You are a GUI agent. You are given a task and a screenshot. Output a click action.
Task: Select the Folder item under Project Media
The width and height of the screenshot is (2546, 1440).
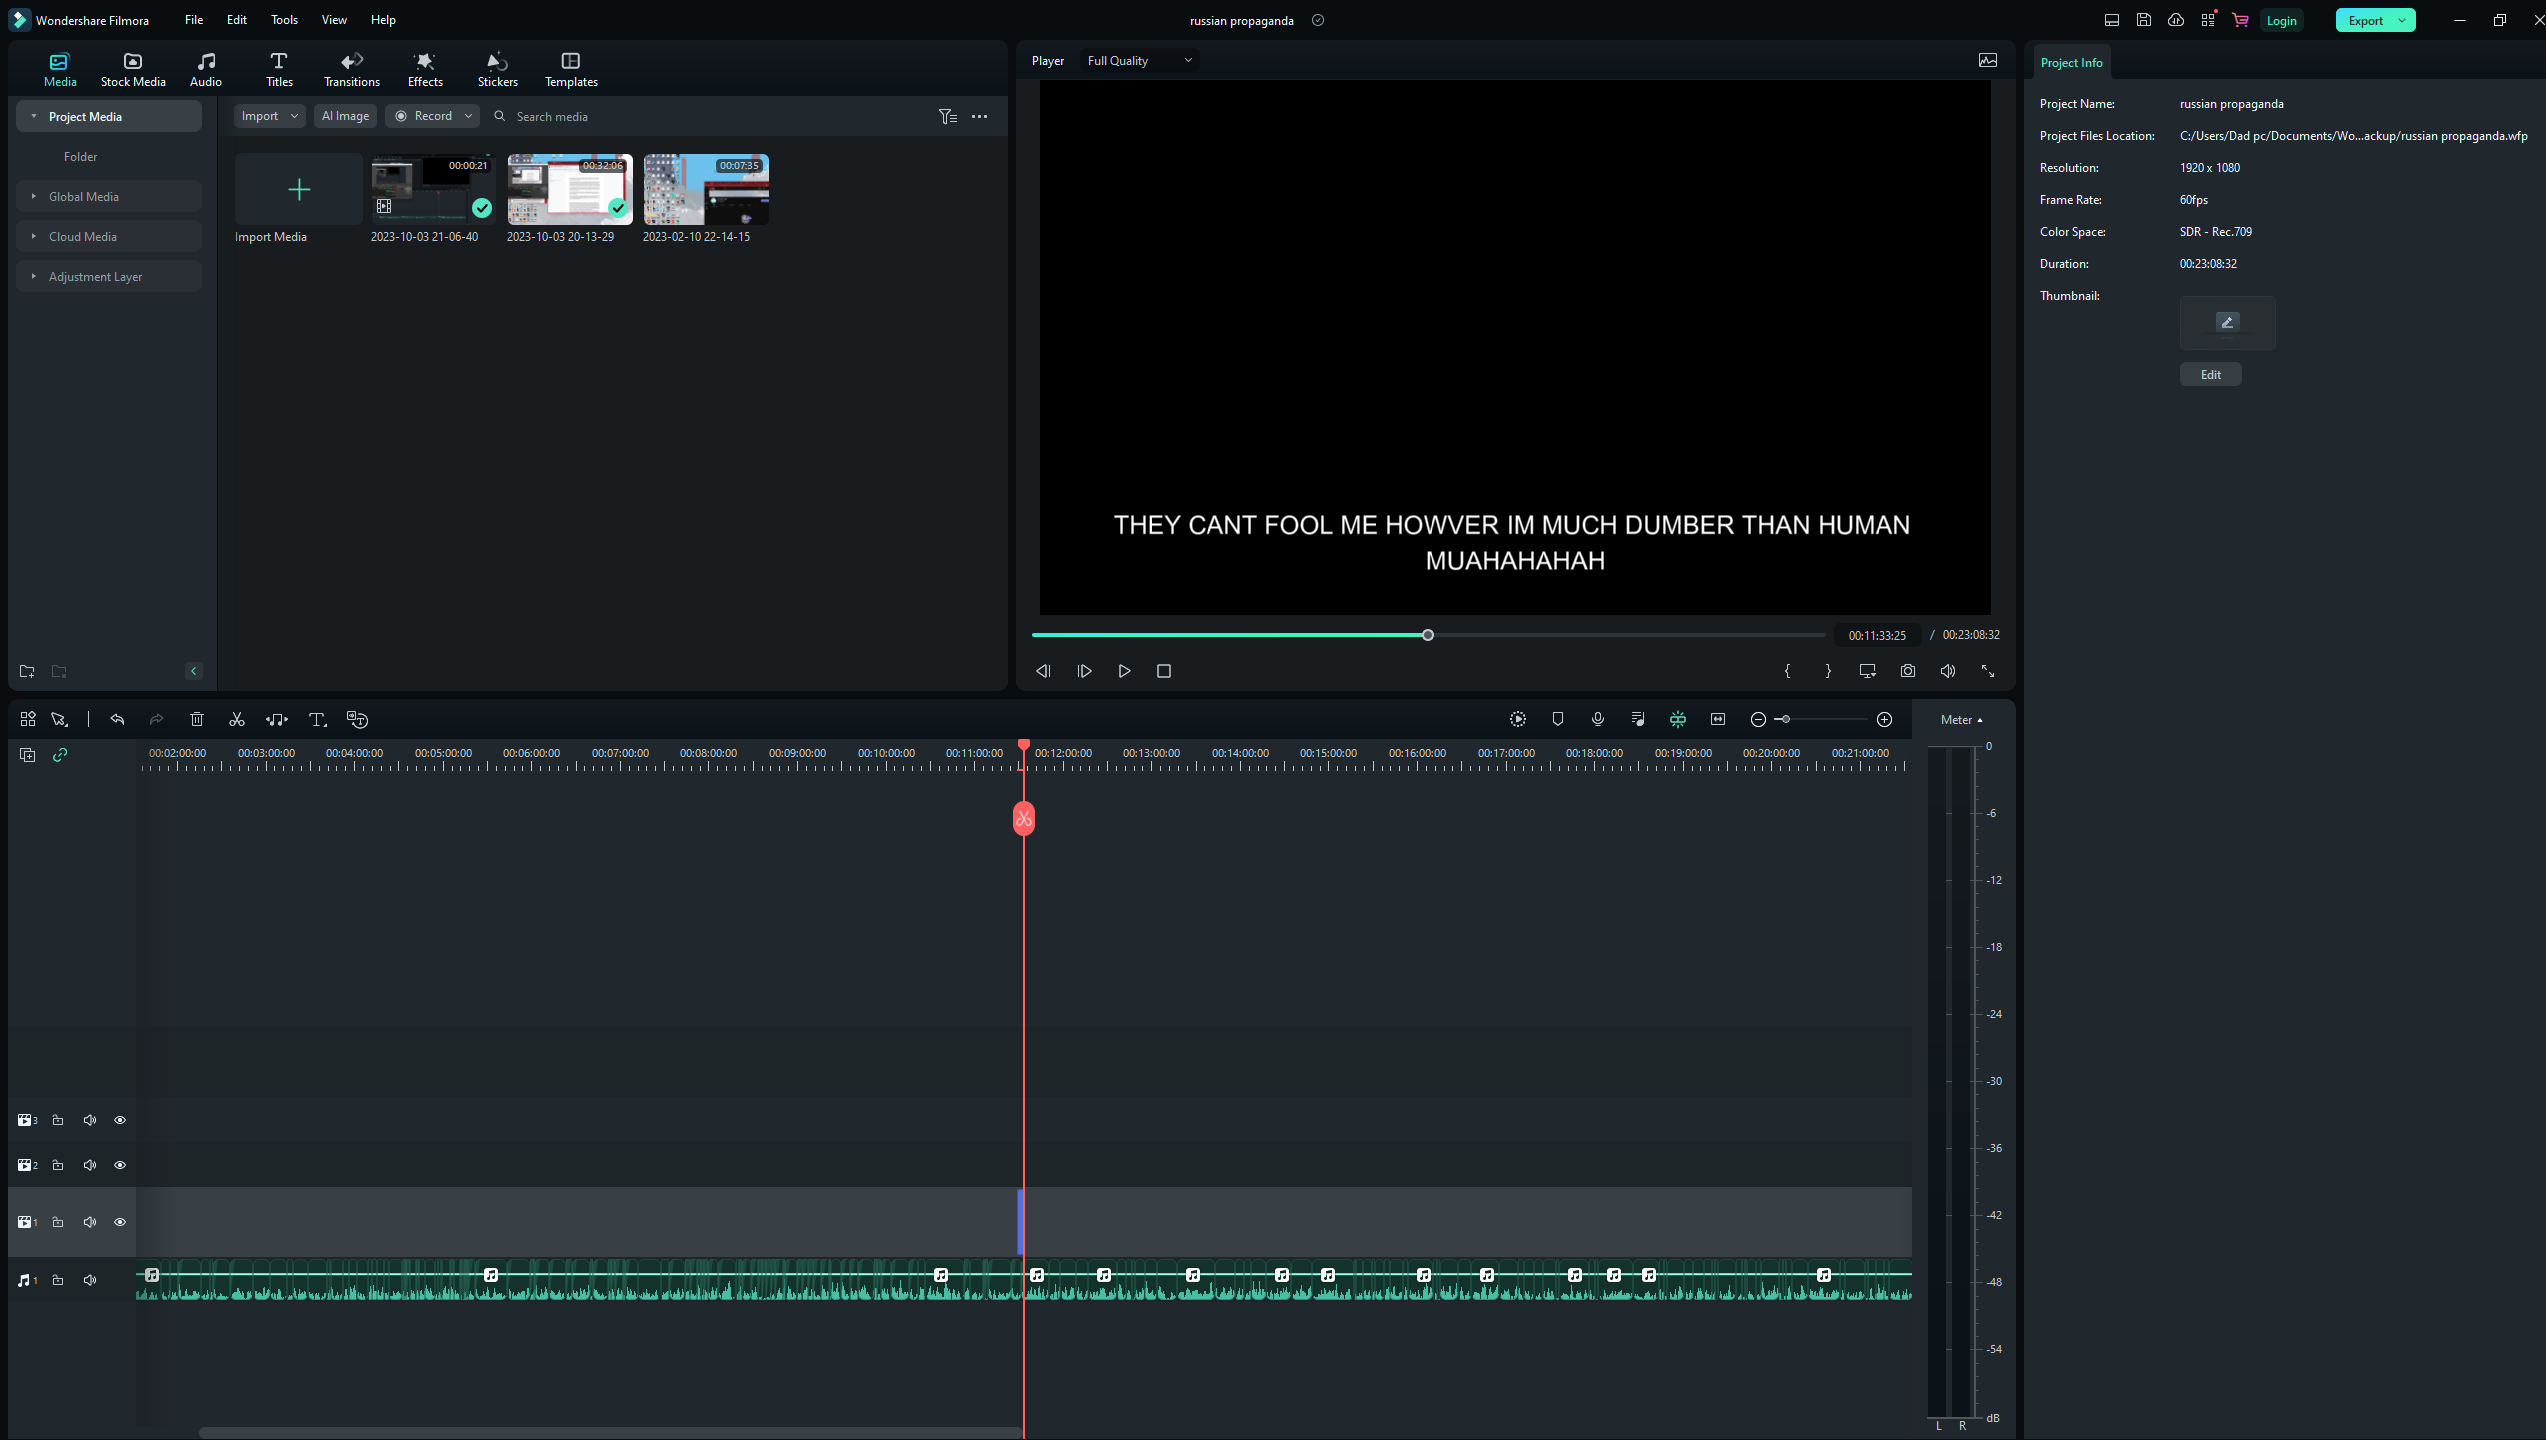click(80, 156)
